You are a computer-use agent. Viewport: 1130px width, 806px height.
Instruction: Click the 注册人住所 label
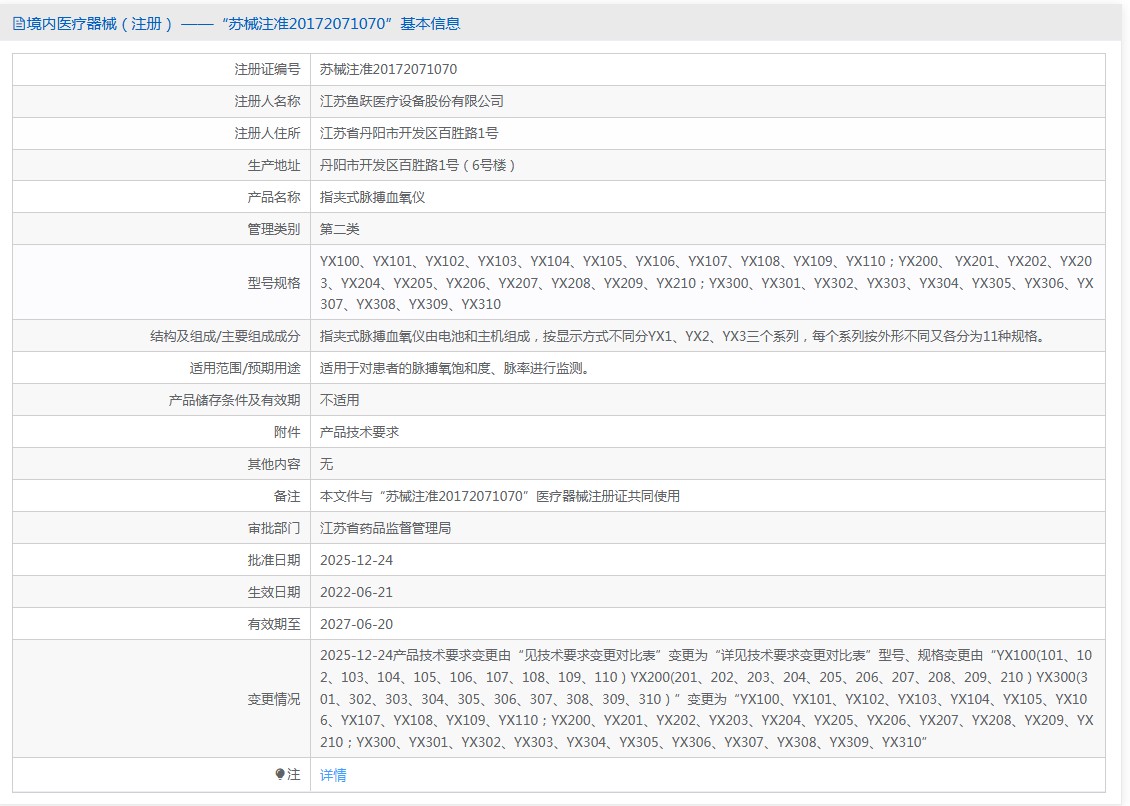(267, 133)
